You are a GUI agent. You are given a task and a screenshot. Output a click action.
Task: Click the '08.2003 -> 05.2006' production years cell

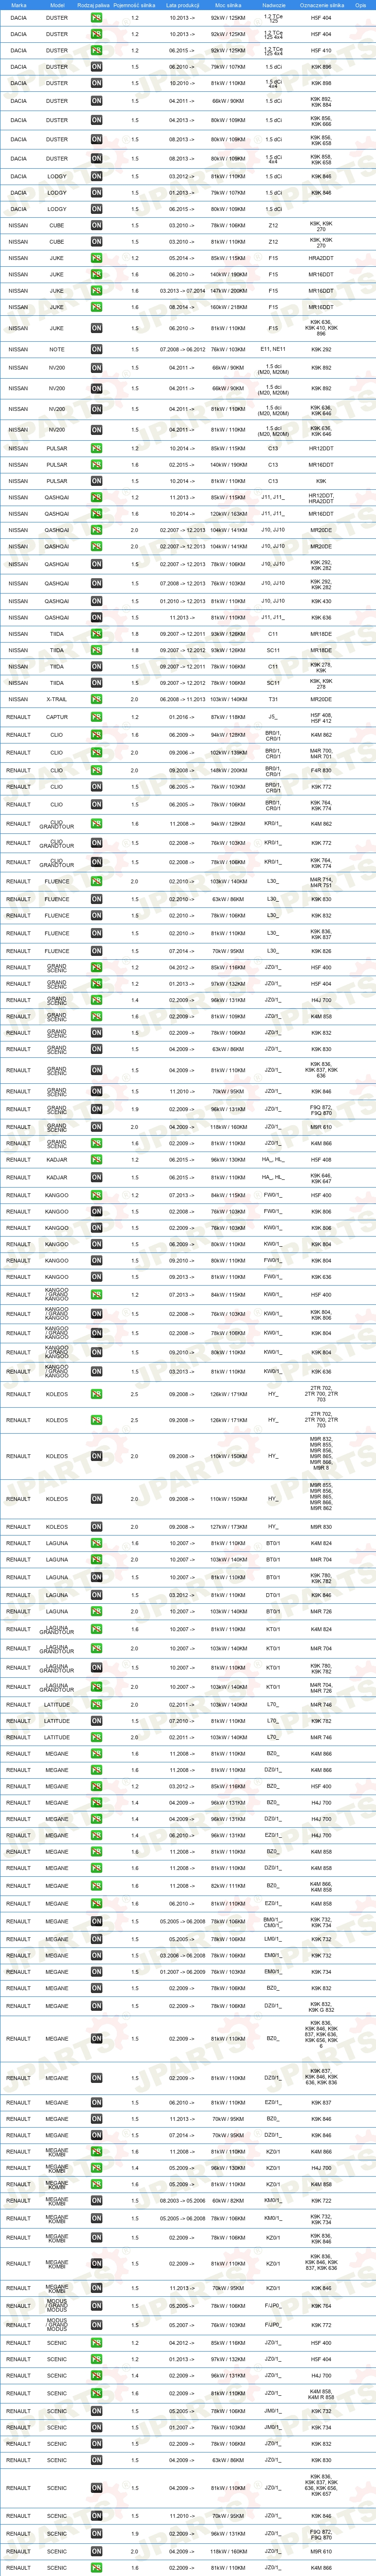[x=182, y=2200]
